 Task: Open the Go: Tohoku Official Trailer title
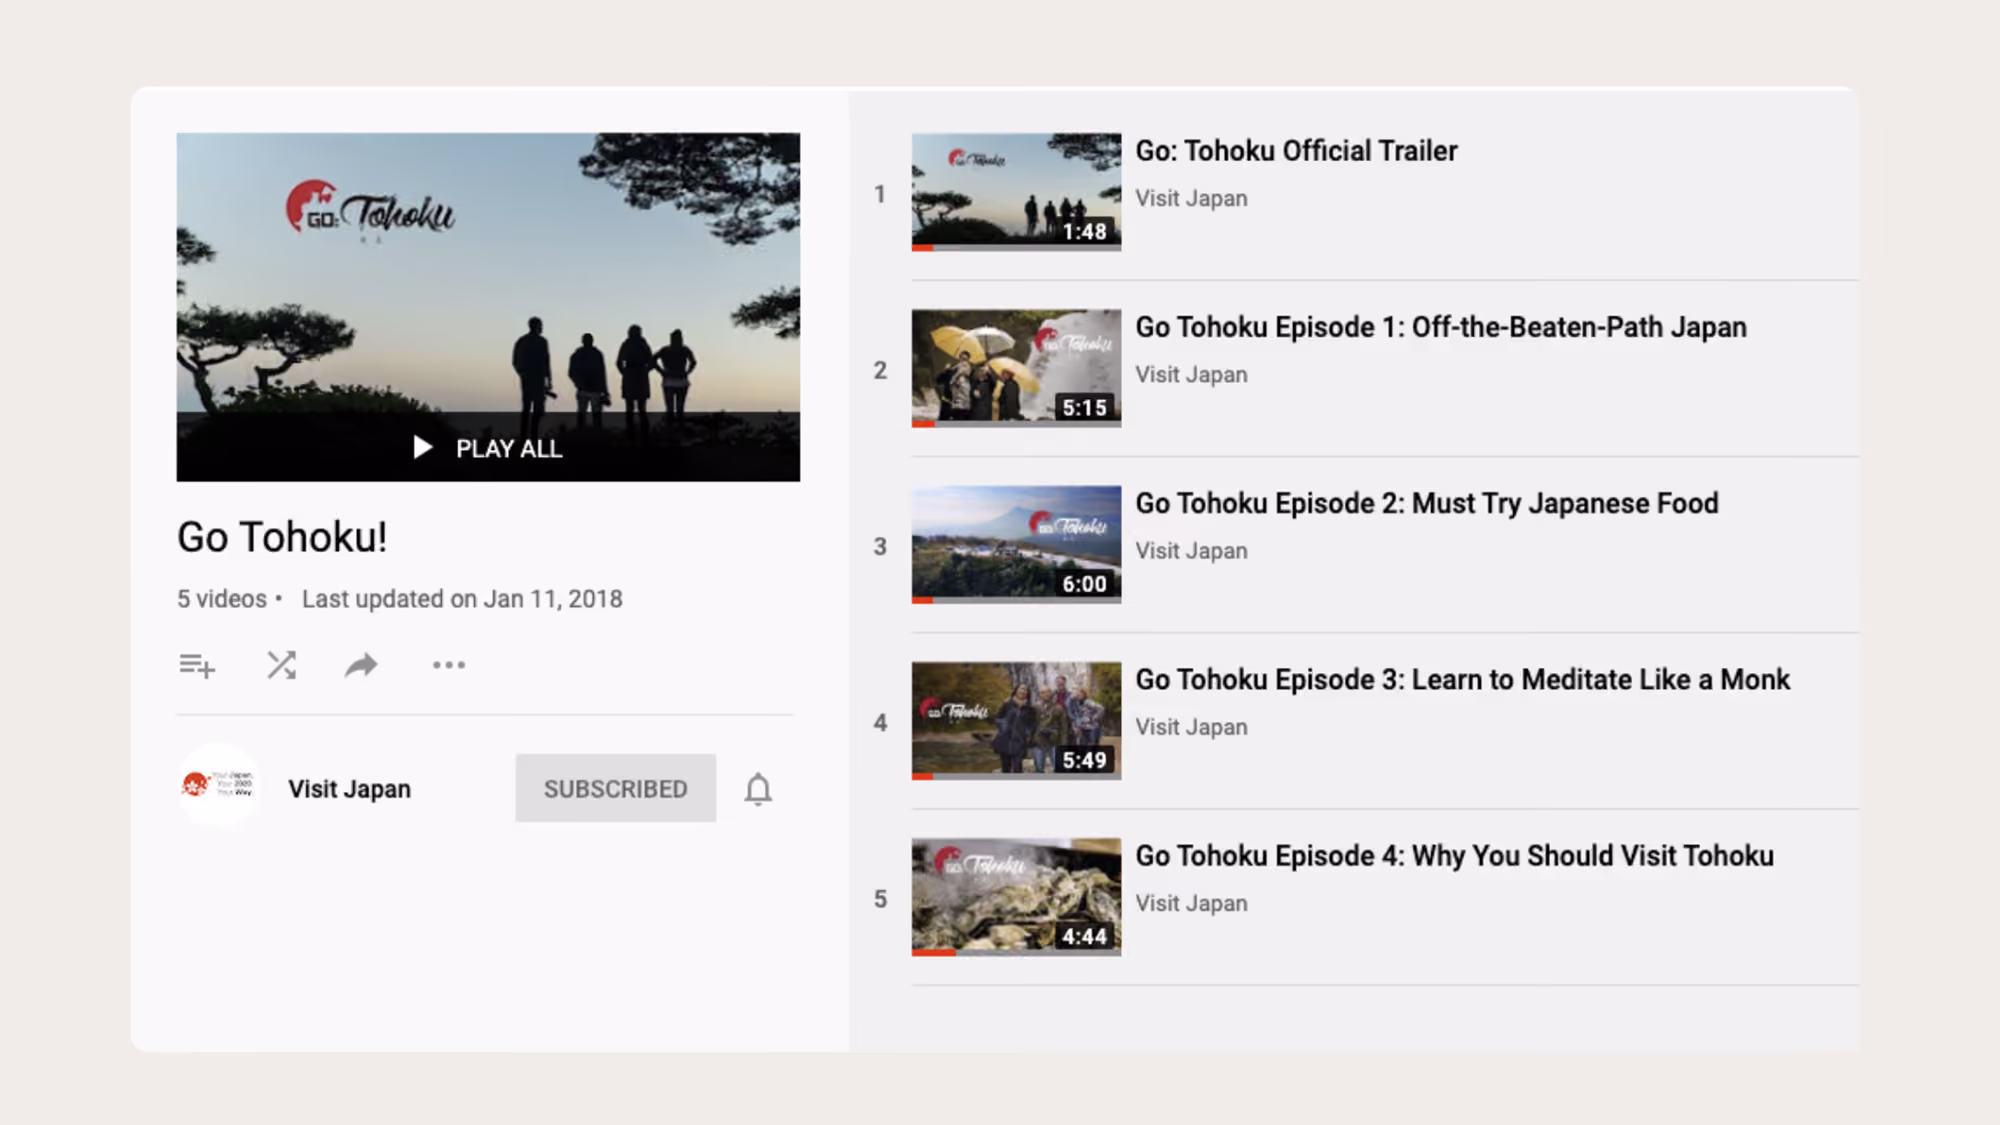pos(1296,151)
